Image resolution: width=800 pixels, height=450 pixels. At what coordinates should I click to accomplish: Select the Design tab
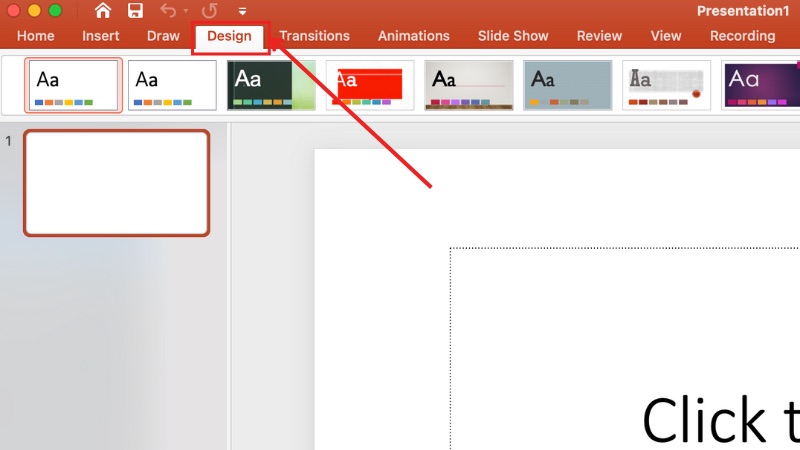point(230,36)
